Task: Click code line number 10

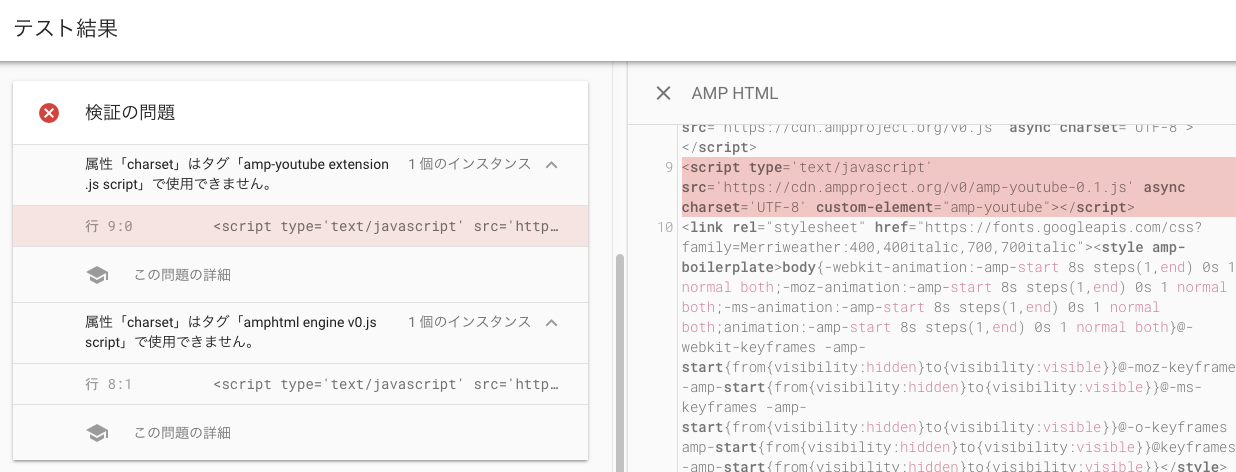Action: pos(665,227)
